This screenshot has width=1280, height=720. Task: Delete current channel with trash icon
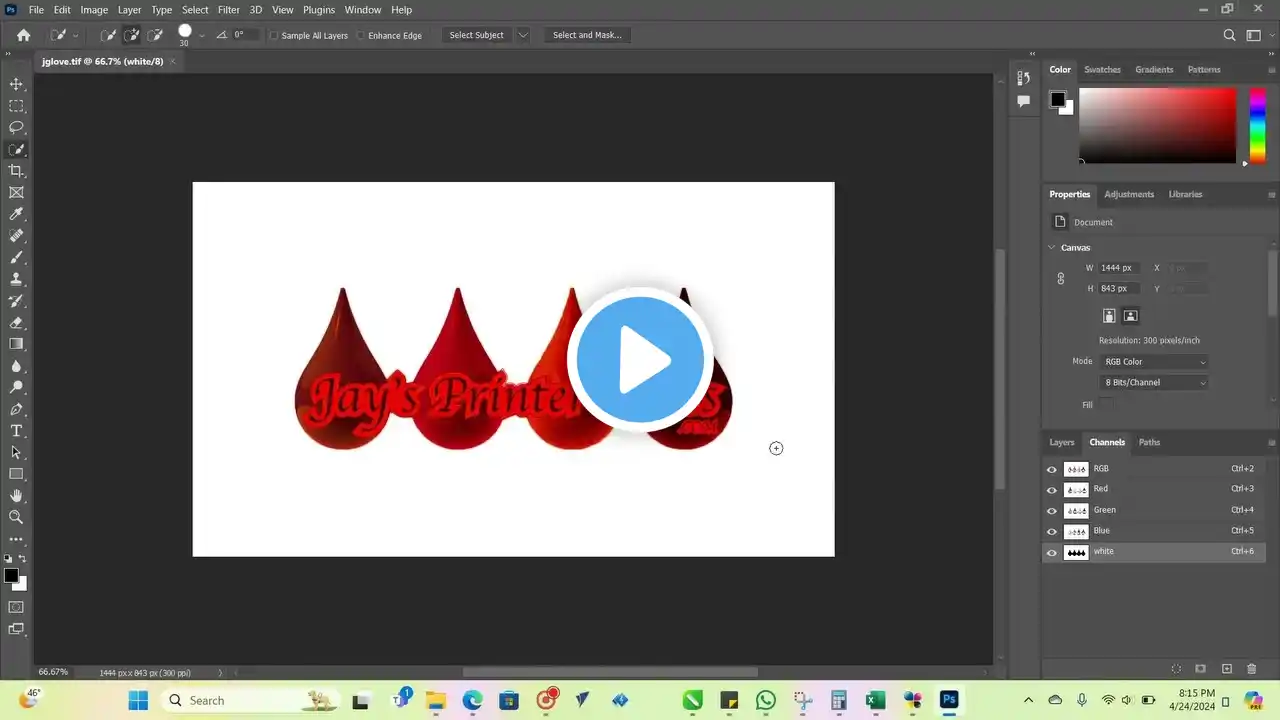click(x=1251, y=669)
